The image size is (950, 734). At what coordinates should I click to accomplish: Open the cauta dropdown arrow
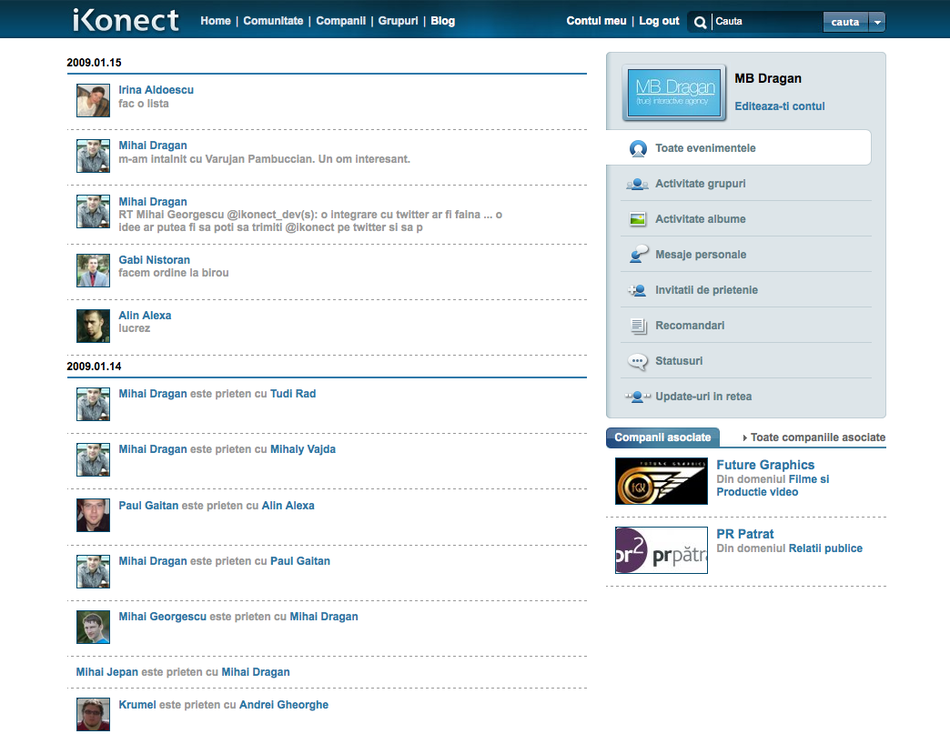(877, 22)
